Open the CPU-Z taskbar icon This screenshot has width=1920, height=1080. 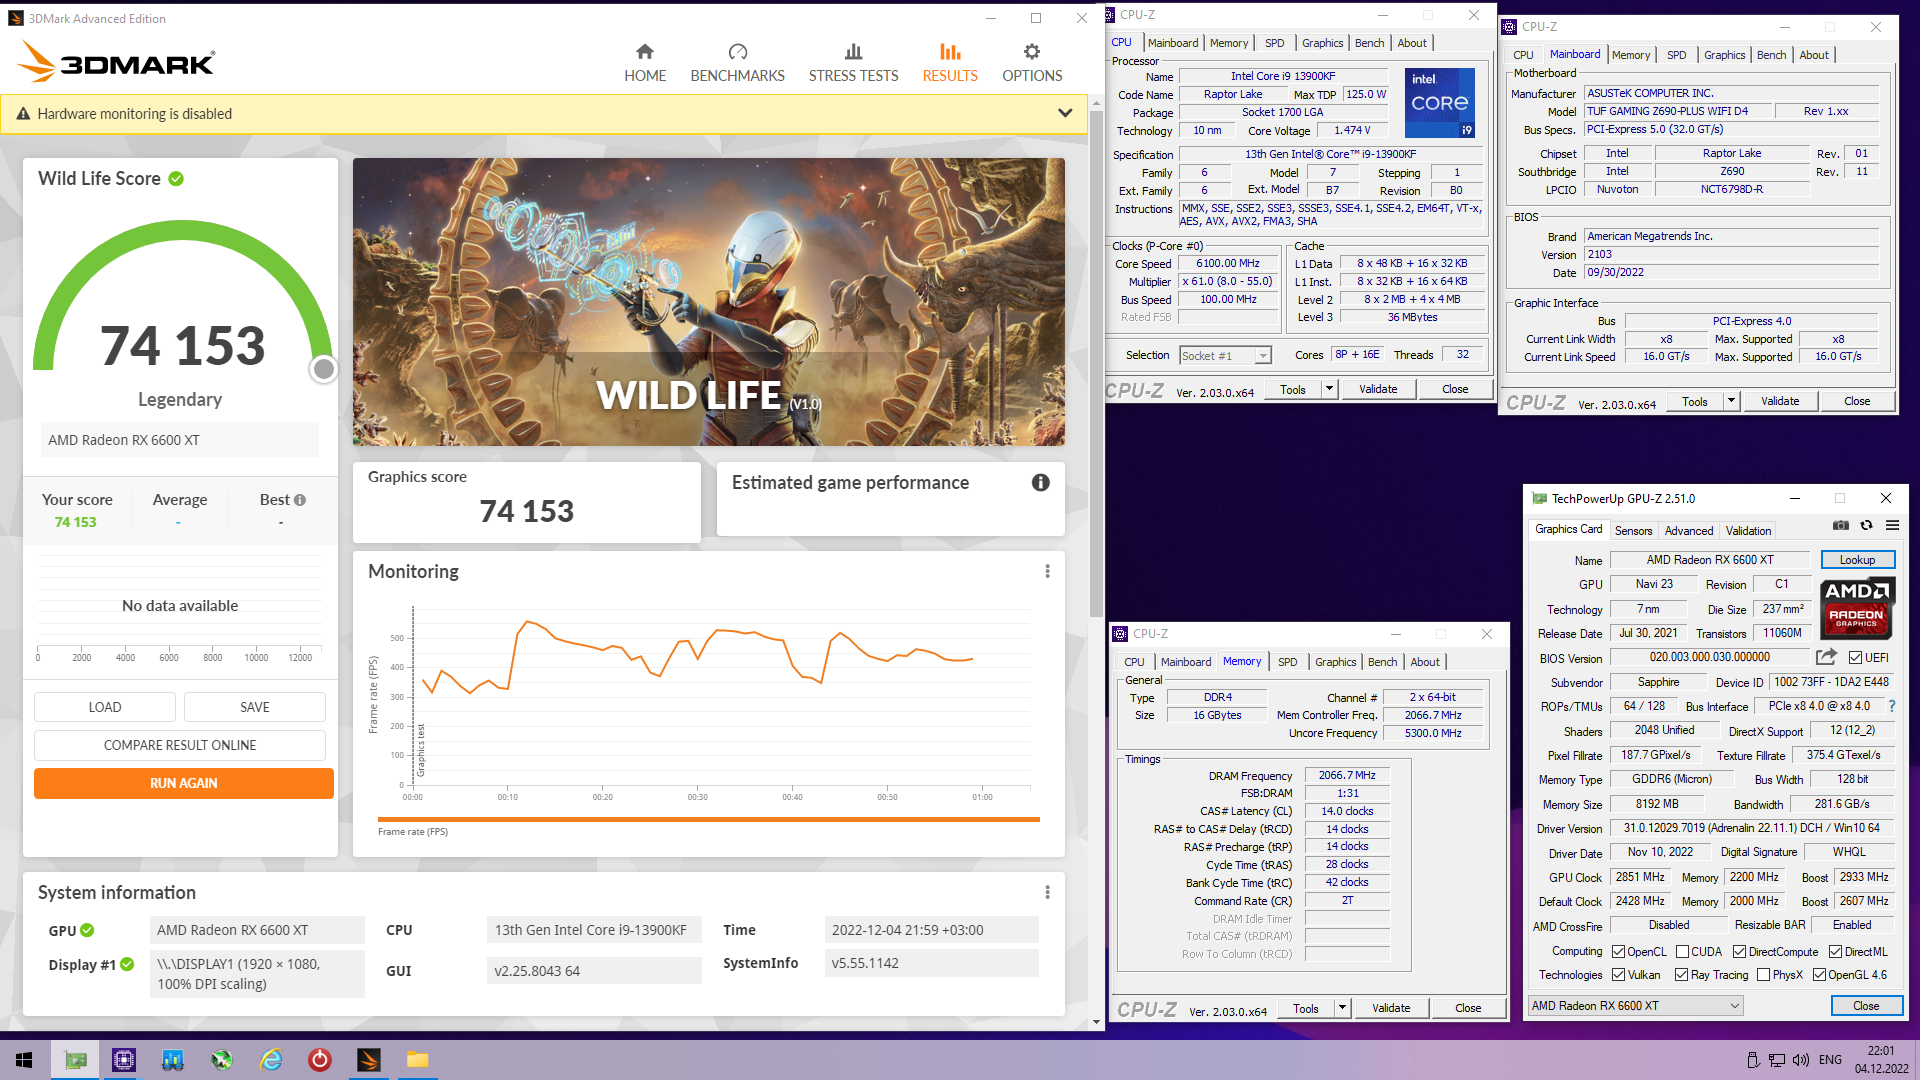[124, 1060]
